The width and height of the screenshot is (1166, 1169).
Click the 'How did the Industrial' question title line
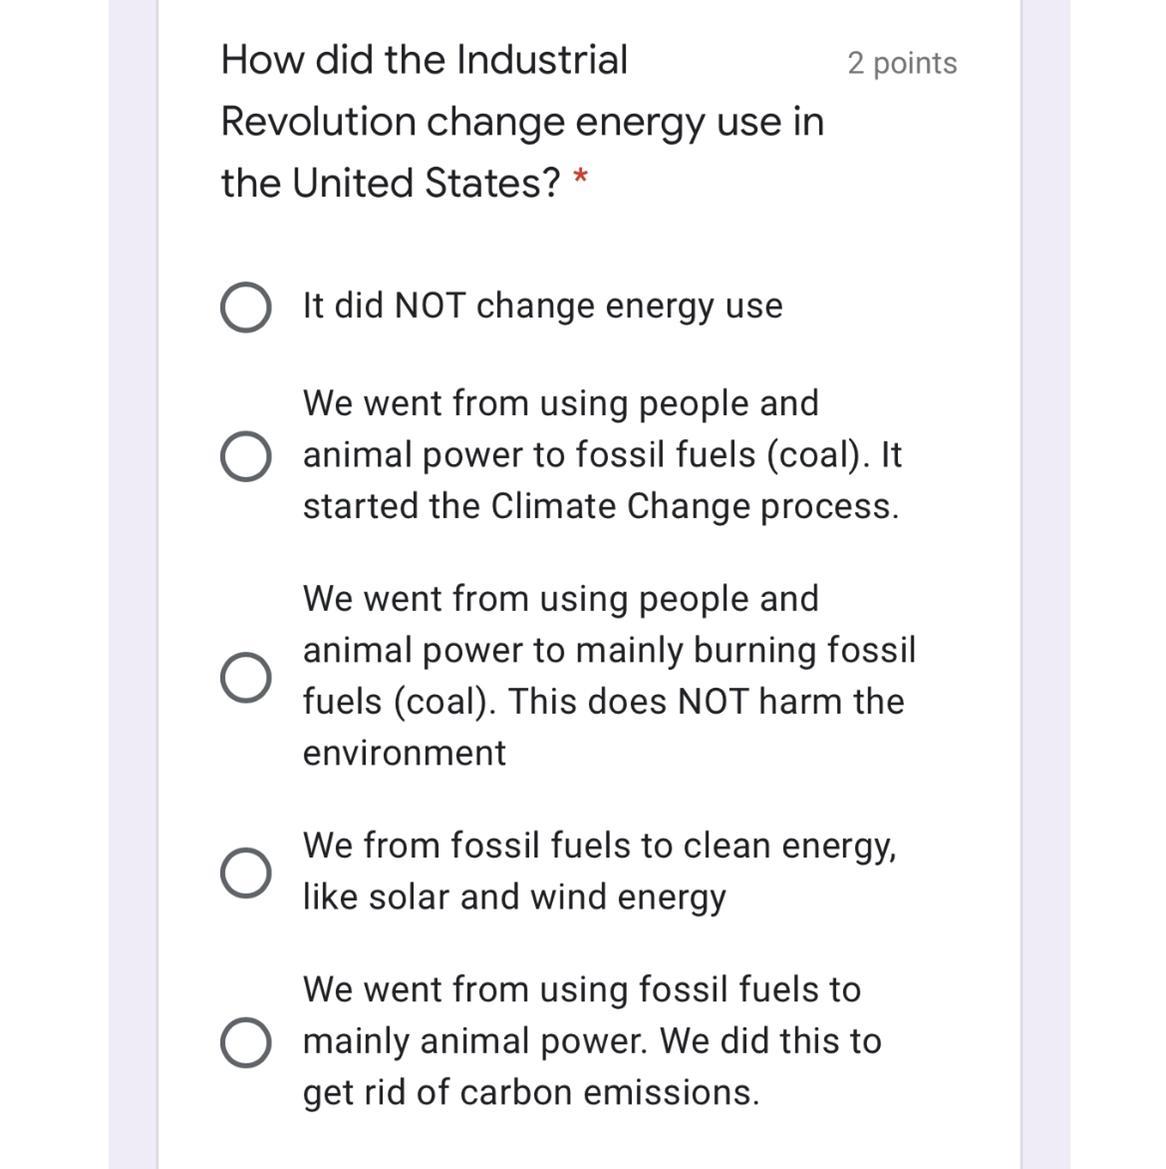[x=424, y=60]
